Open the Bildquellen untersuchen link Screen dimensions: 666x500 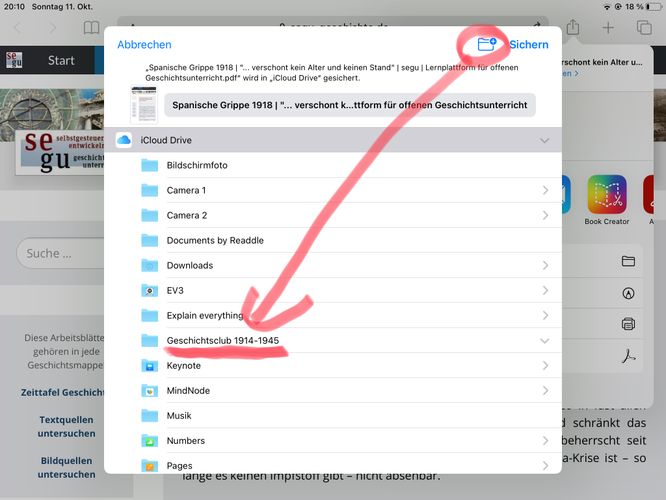(x=66, y=467)
